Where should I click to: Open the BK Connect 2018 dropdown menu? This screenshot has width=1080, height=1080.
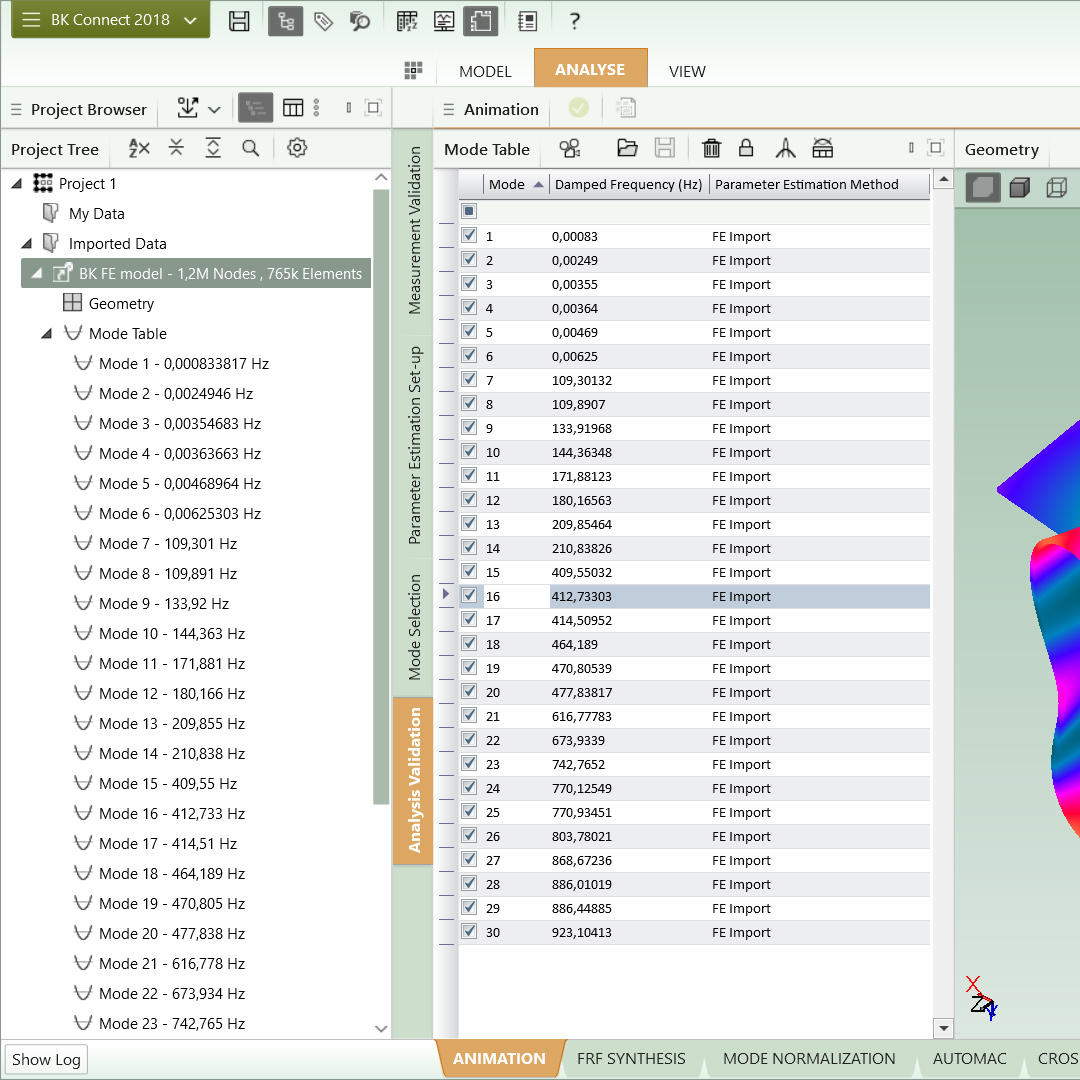110,20
